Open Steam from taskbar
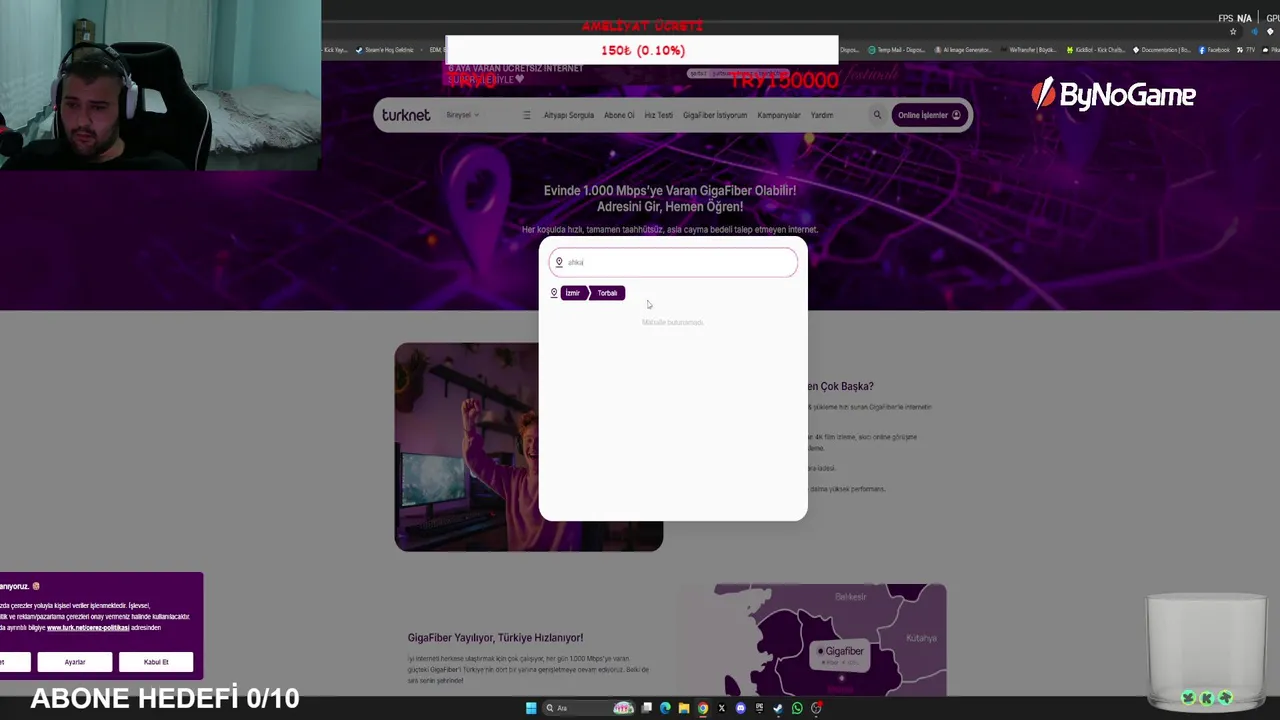The image size is (1280, 720). tap(778, 708)
